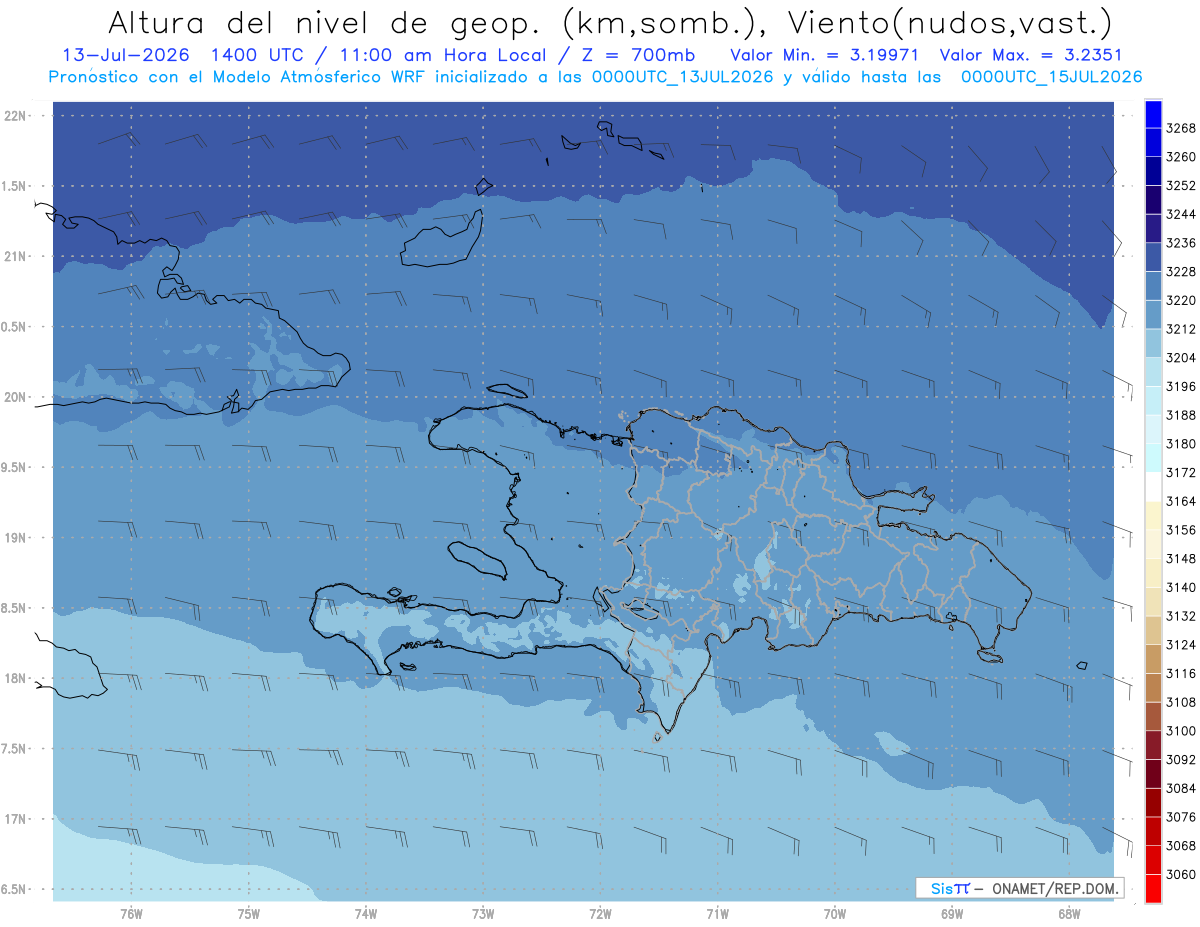Click the colorbar value '3268'
Image resolution: width=1200 pixels, height=927 pixels.
(1181, 128)
